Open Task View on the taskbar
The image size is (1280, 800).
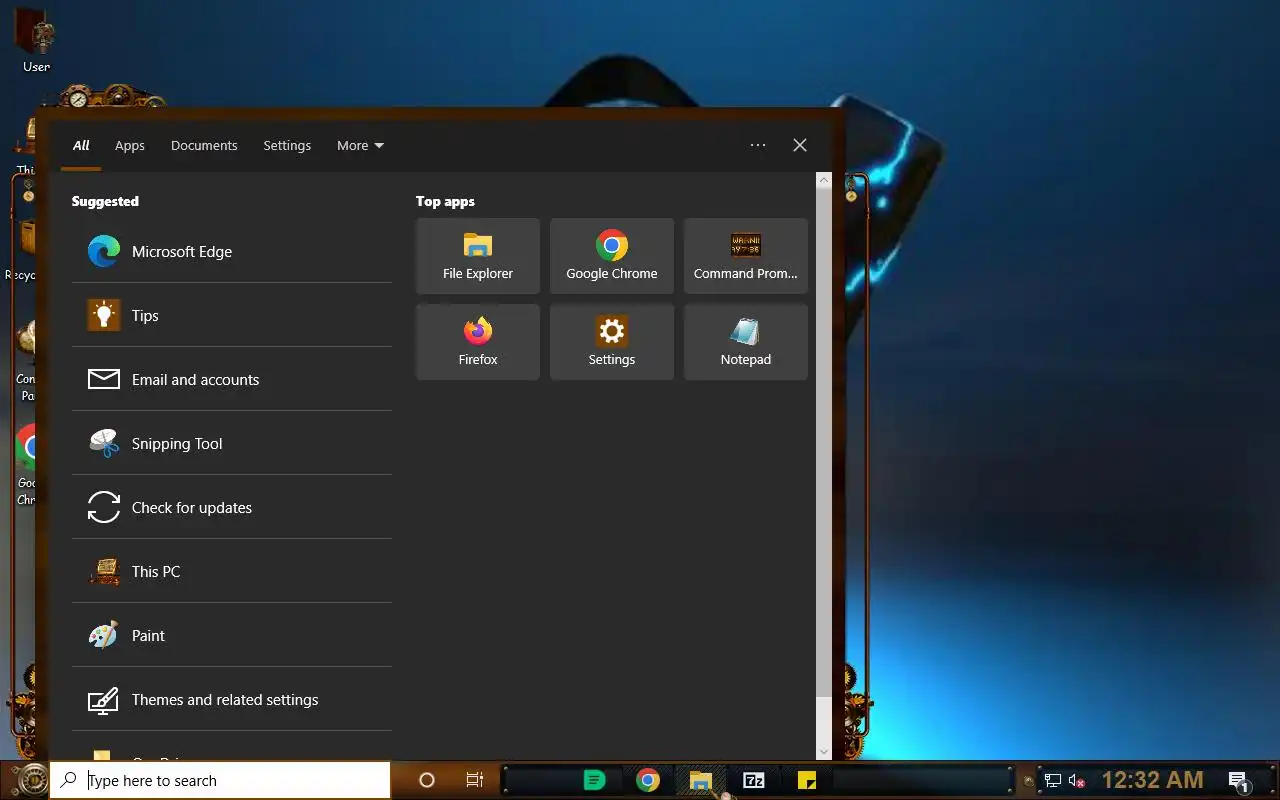475,780
